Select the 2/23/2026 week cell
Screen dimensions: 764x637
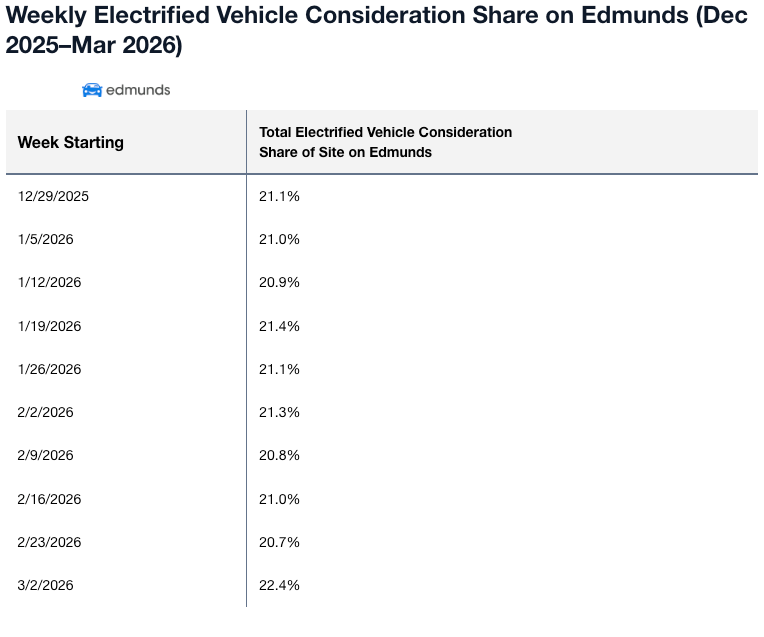50,542
